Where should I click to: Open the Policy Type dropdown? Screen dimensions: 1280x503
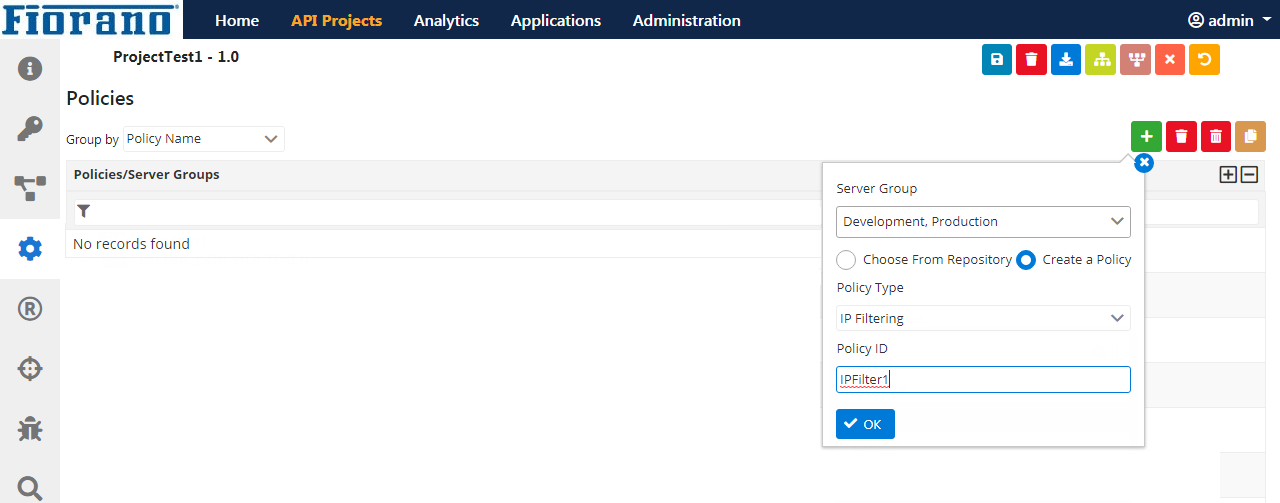[983, 318]
